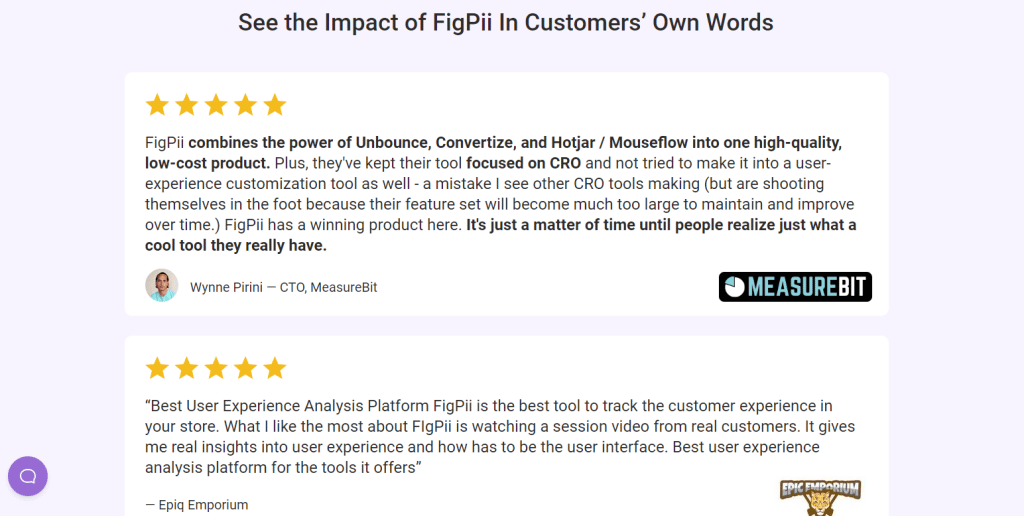The height and width of the screenshot is (516, 1024).
Task: Click the middle star in Epiq Emporium's review
Action: pos(216,368)
